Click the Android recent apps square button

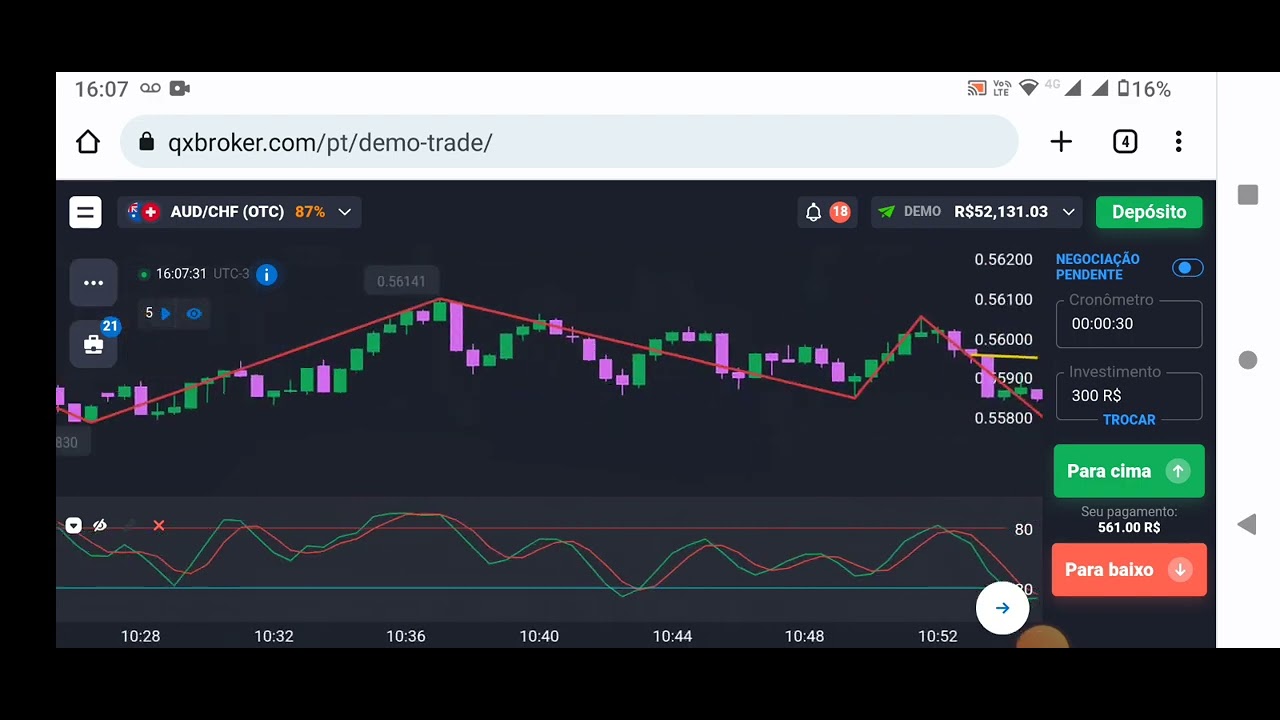tap(1248, 195)
